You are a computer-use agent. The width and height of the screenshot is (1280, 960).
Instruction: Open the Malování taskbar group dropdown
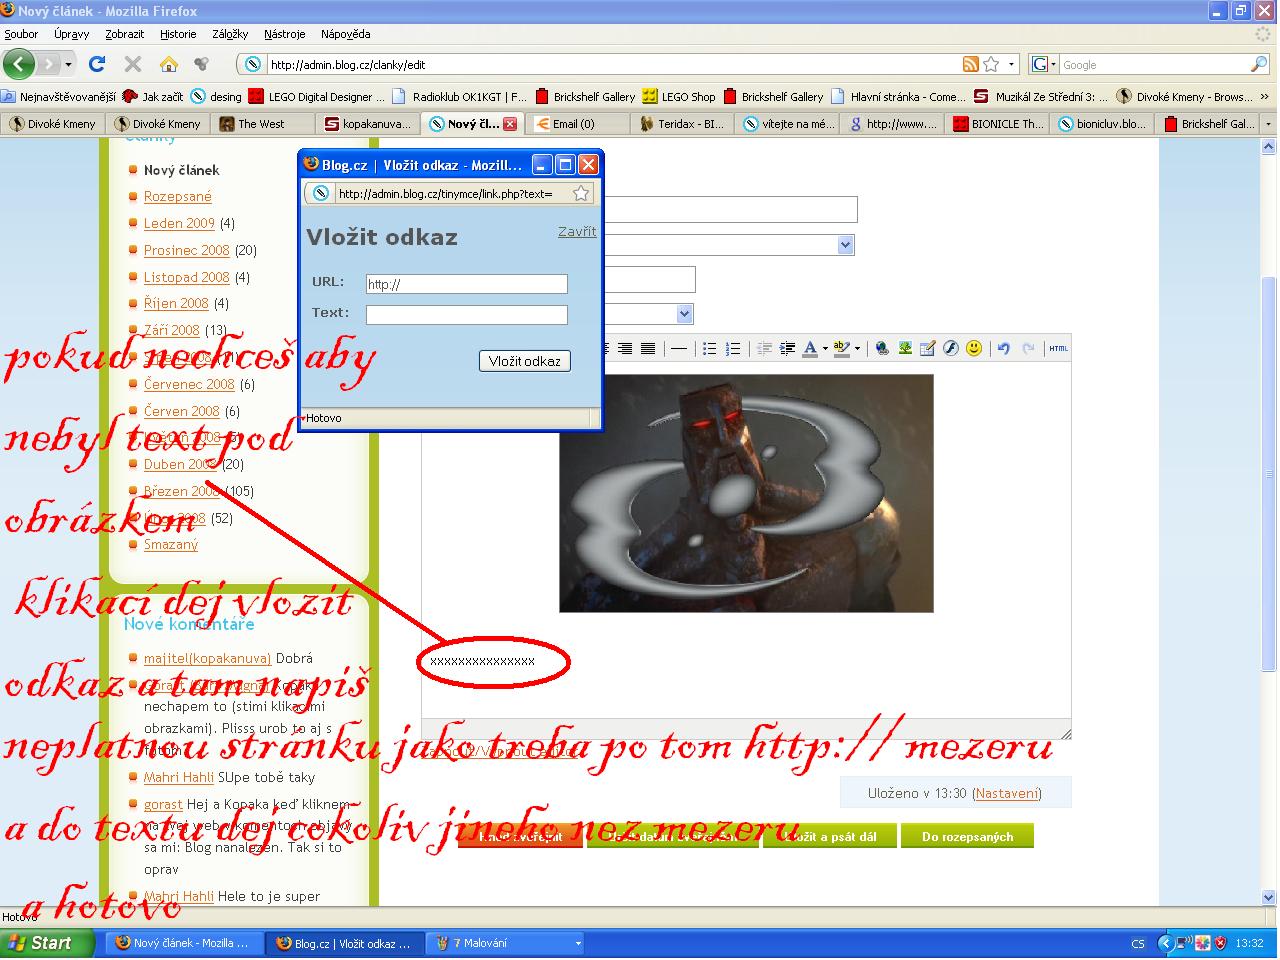[x=578, y=942]
